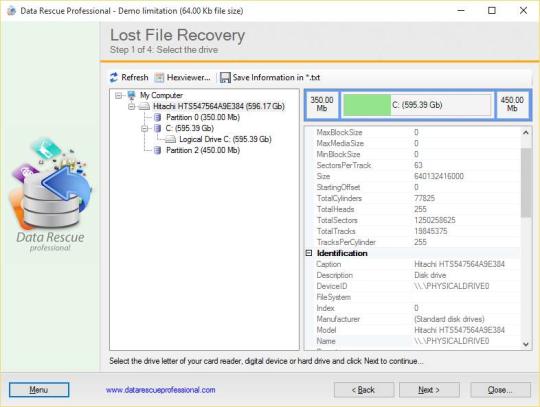Click the TotalCylinders value 77825
Image resolution: width=540 pixels, height=407 pixels.
pyautogui.click(x=424, y=198)
